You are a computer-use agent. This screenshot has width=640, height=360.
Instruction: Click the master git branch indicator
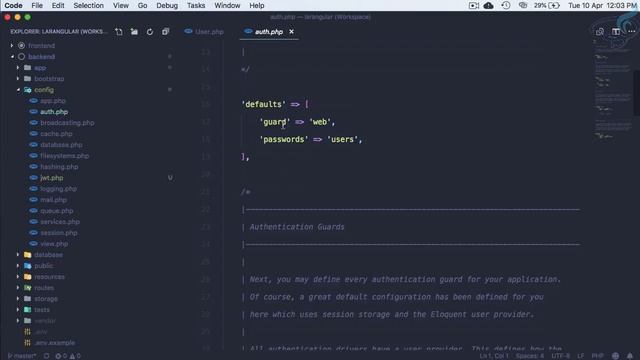point(22,356)
